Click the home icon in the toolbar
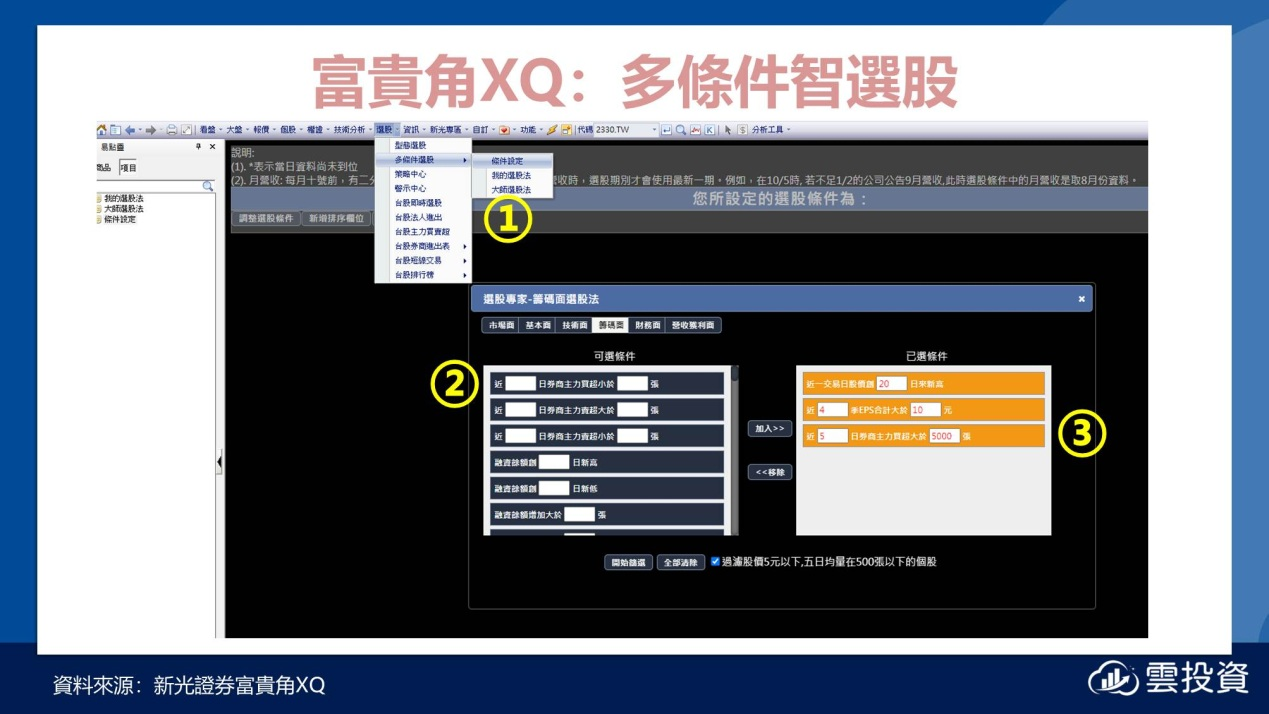The image size is (1269, 714). 102,130
